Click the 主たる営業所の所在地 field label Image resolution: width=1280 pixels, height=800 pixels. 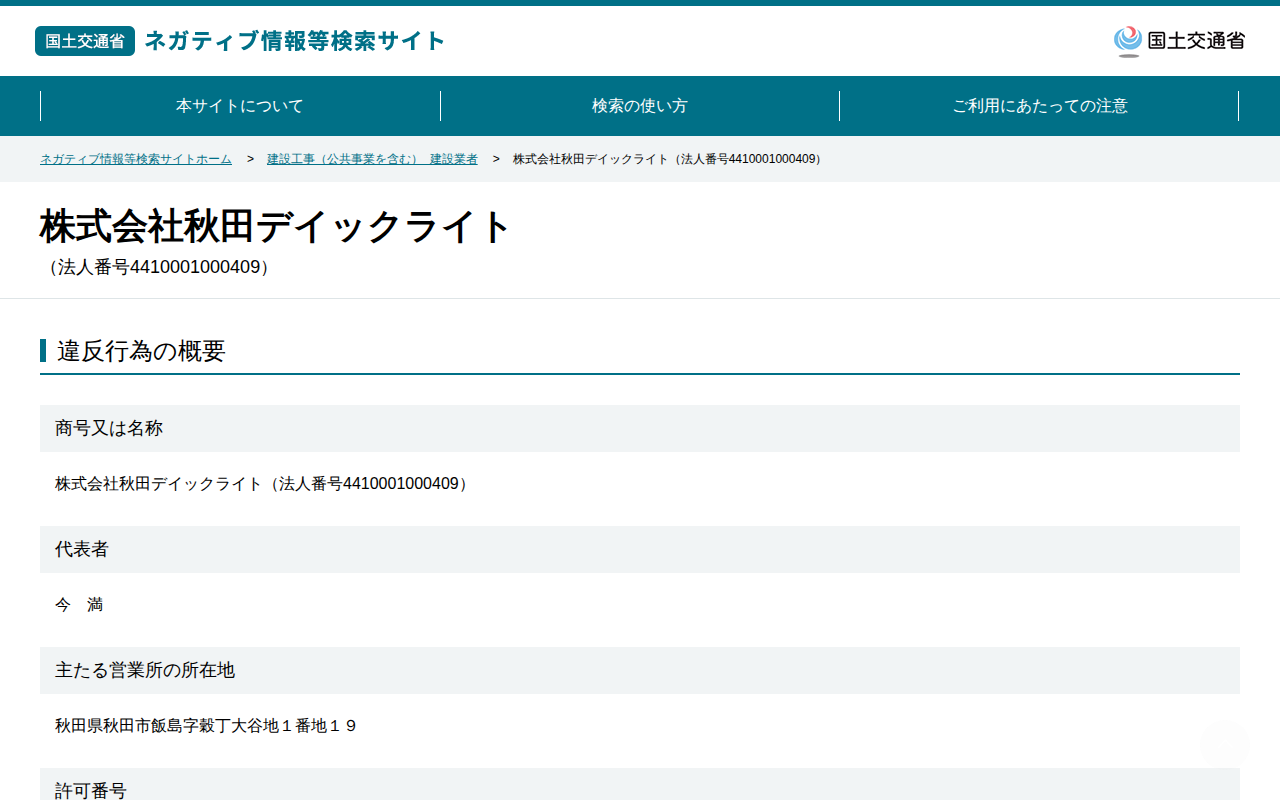[x=145, y=670]
